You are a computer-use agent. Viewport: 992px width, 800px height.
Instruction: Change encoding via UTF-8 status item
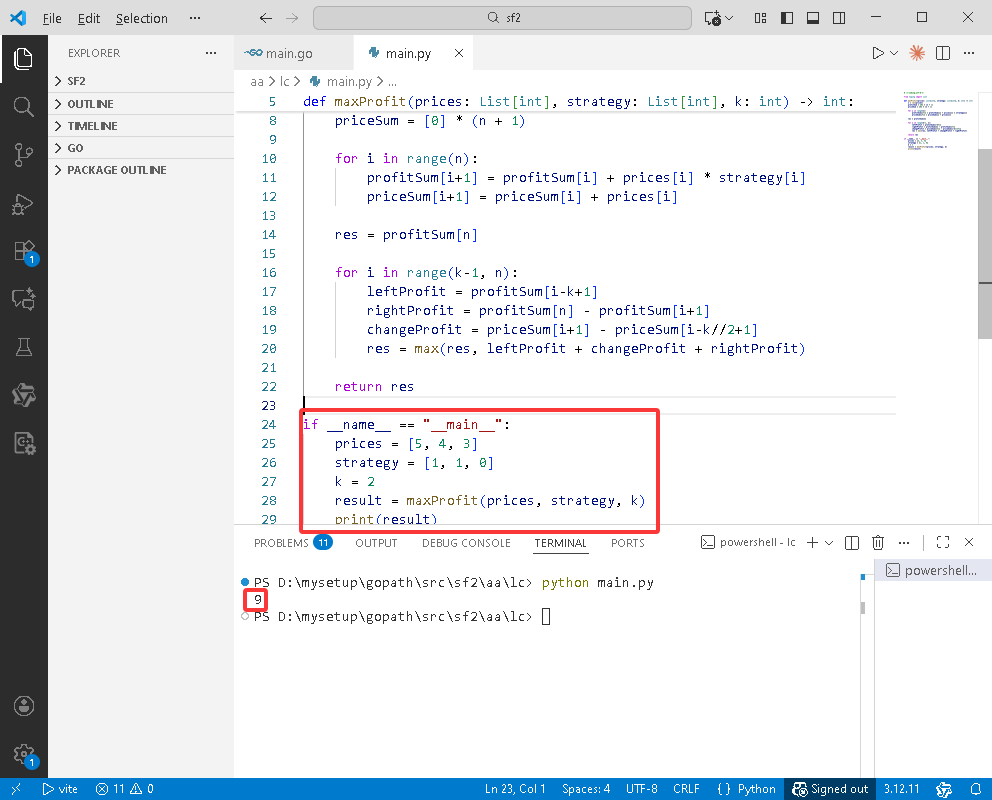click(x=642, y=789)
